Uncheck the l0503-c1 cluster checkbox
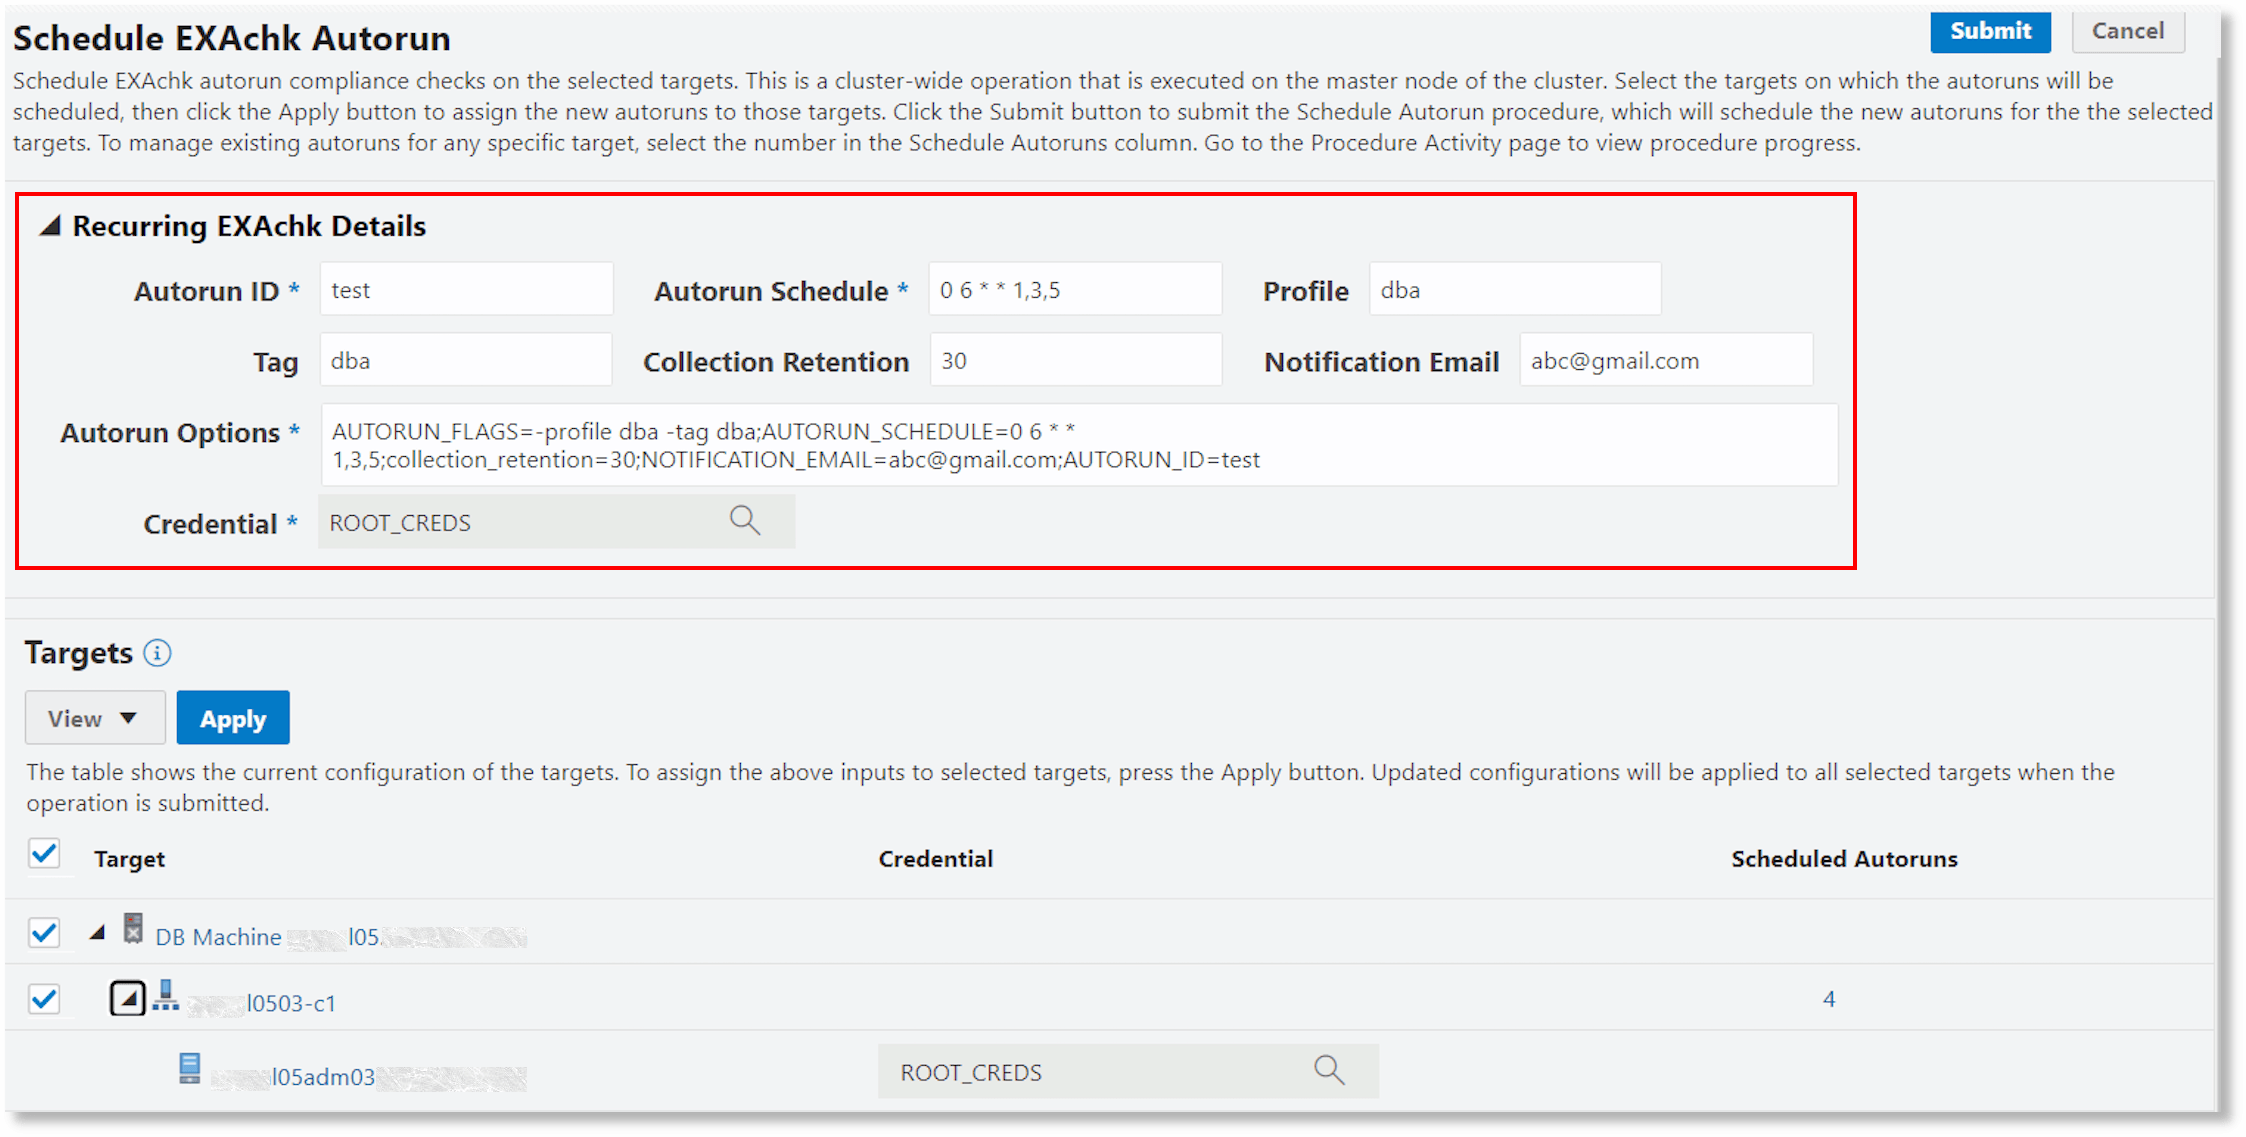Viewport: 2246px width, 1137px height. [x=44, y=999]
